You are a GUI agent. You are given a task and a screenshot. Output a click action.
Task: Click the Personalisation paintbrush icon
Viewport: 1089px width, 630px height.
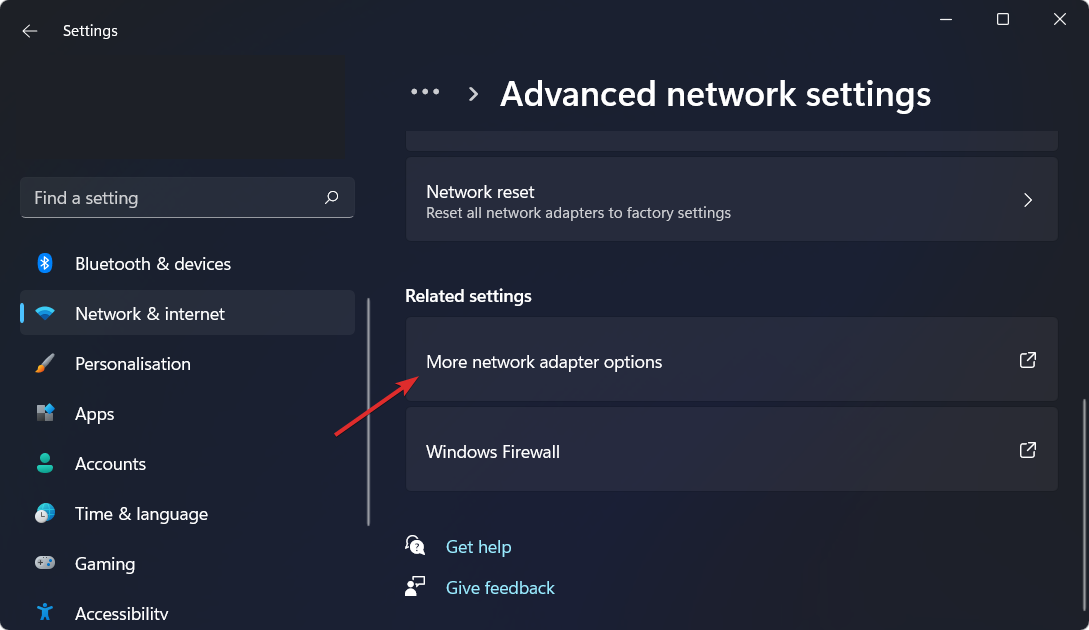click(45, 364)
